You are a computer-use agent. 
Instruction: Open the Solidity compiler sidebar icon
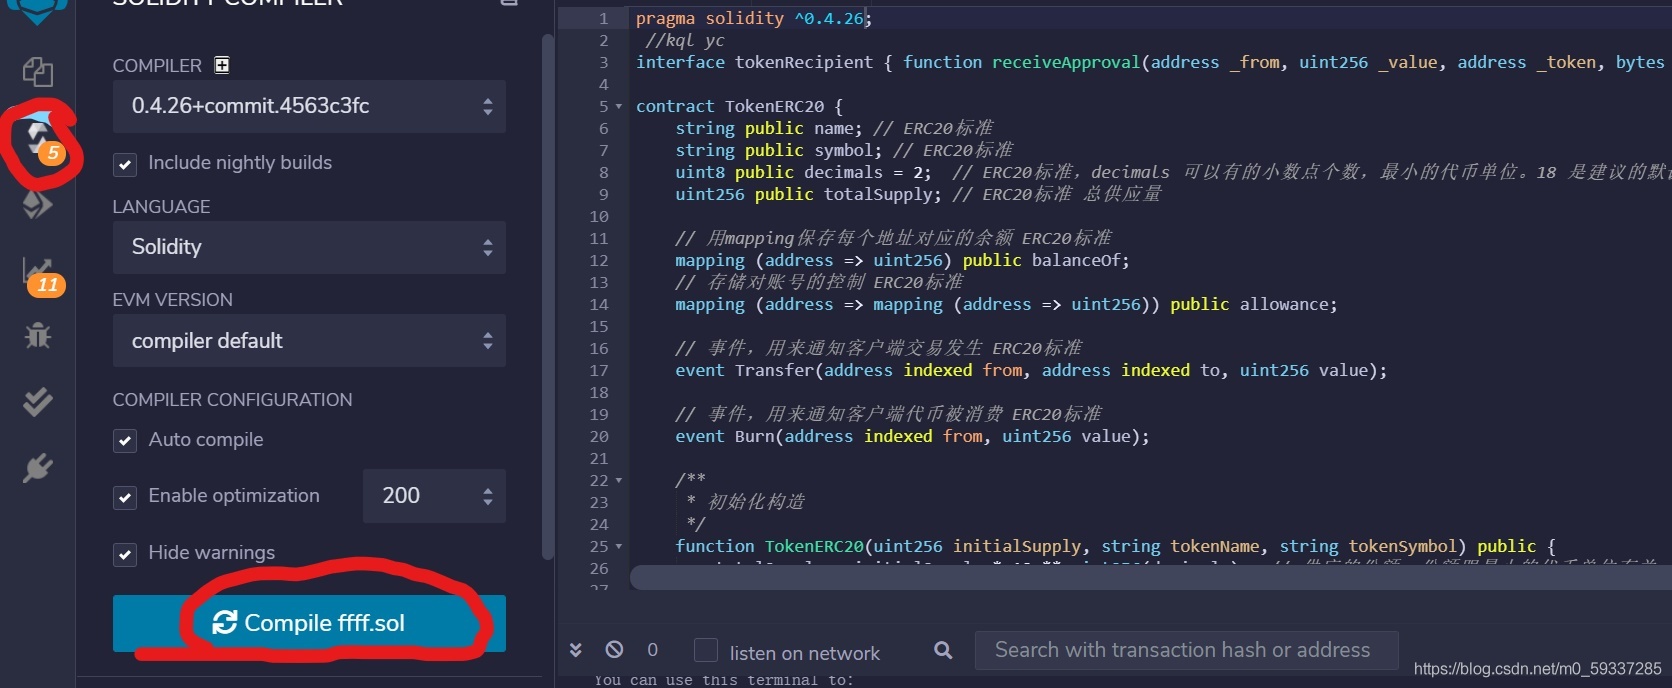[x=38, y=137]
